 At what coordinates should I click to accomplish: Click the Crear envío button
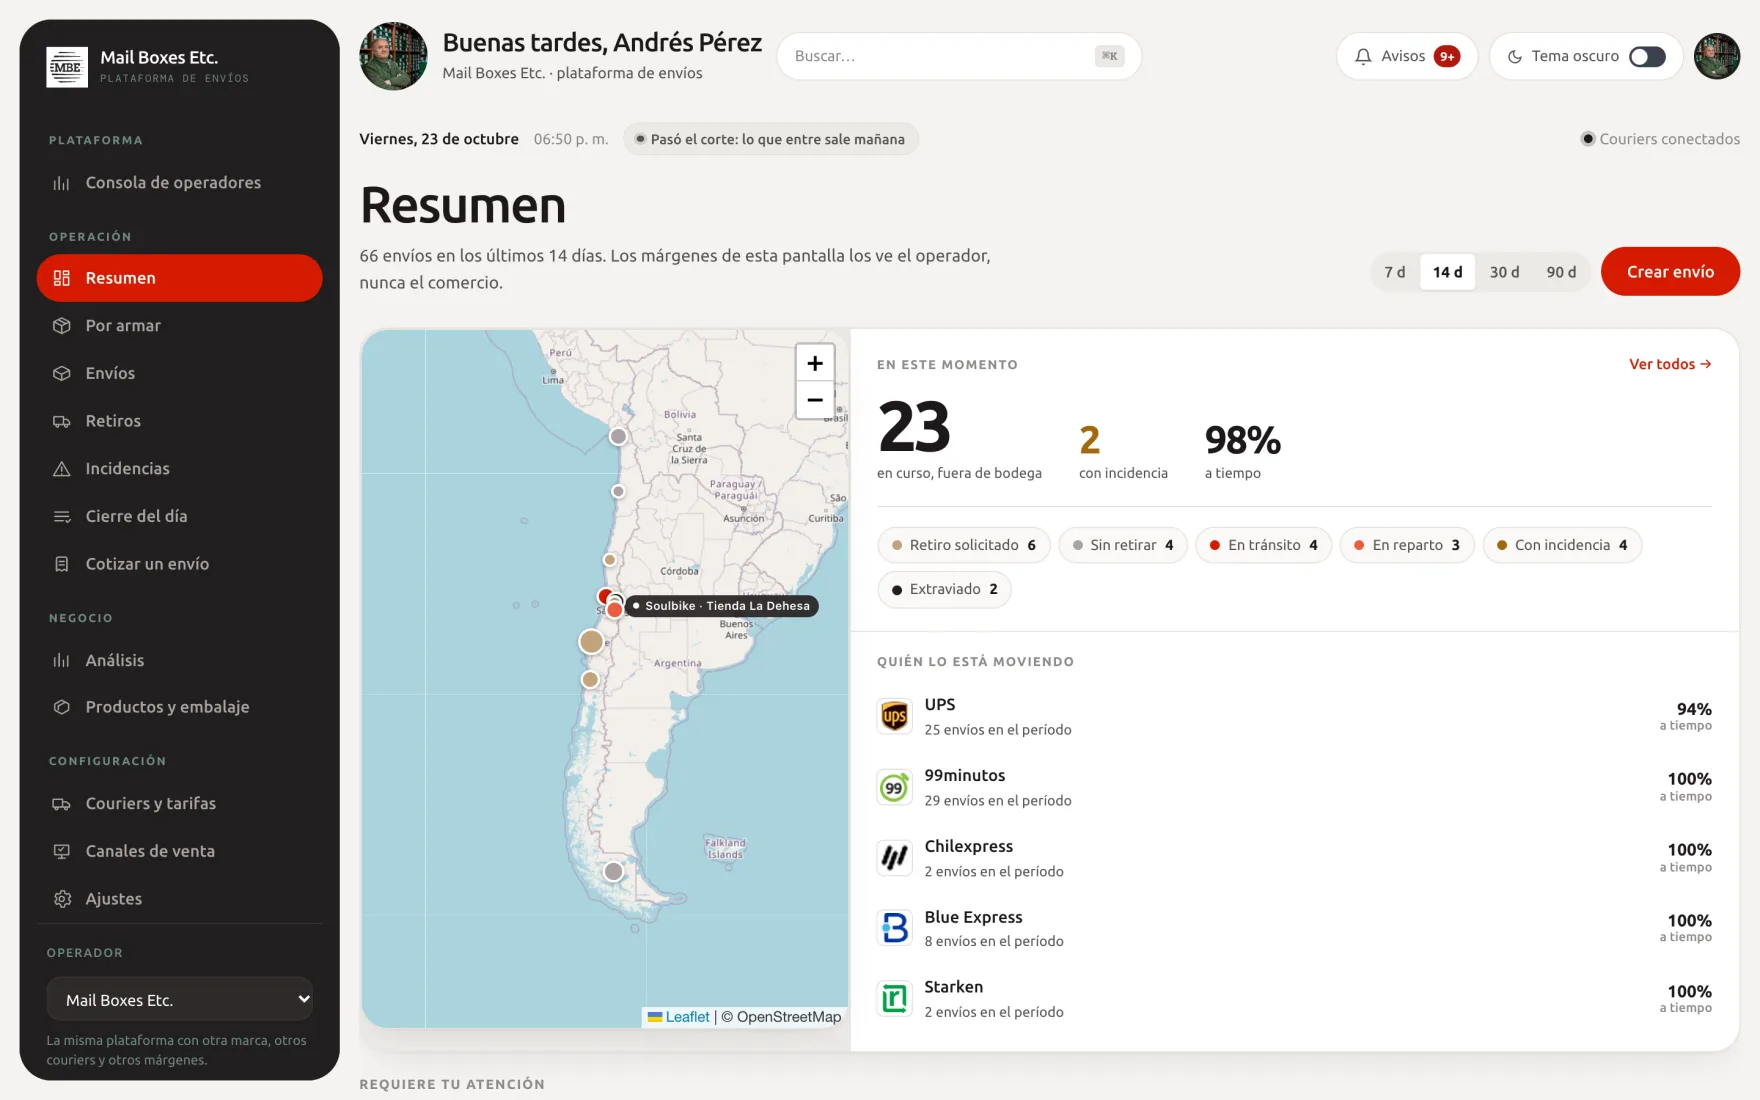tap(1670, 272)
